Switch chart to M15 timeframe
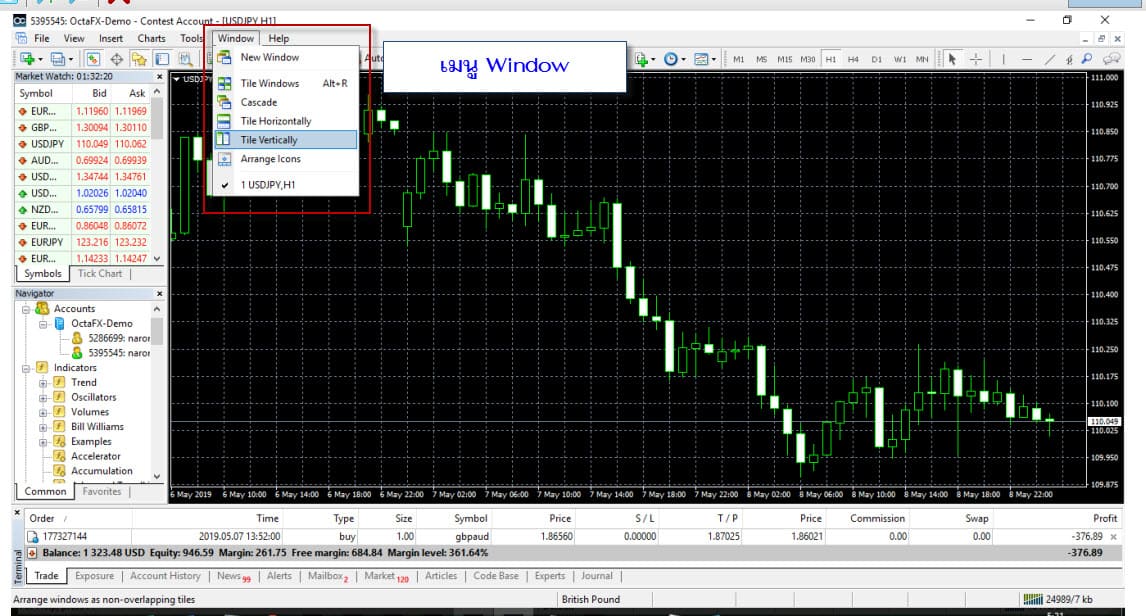The height and width of the screenshot is (616, 1146). pyautogui.click(x=784, y=59)
